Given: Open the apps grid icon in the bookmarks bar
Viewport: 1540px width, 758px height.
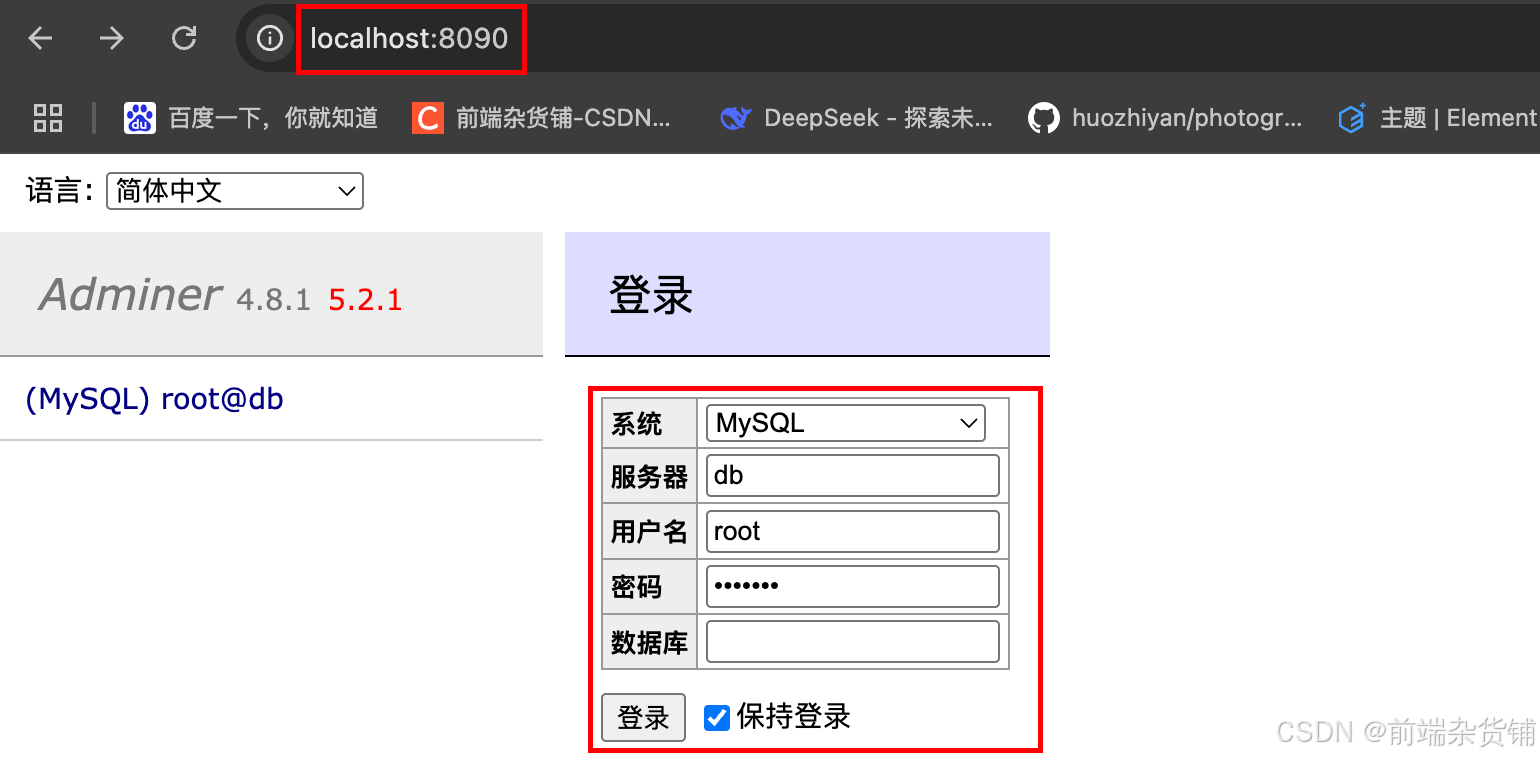Looking at the screenshot, I should [48, 118].
